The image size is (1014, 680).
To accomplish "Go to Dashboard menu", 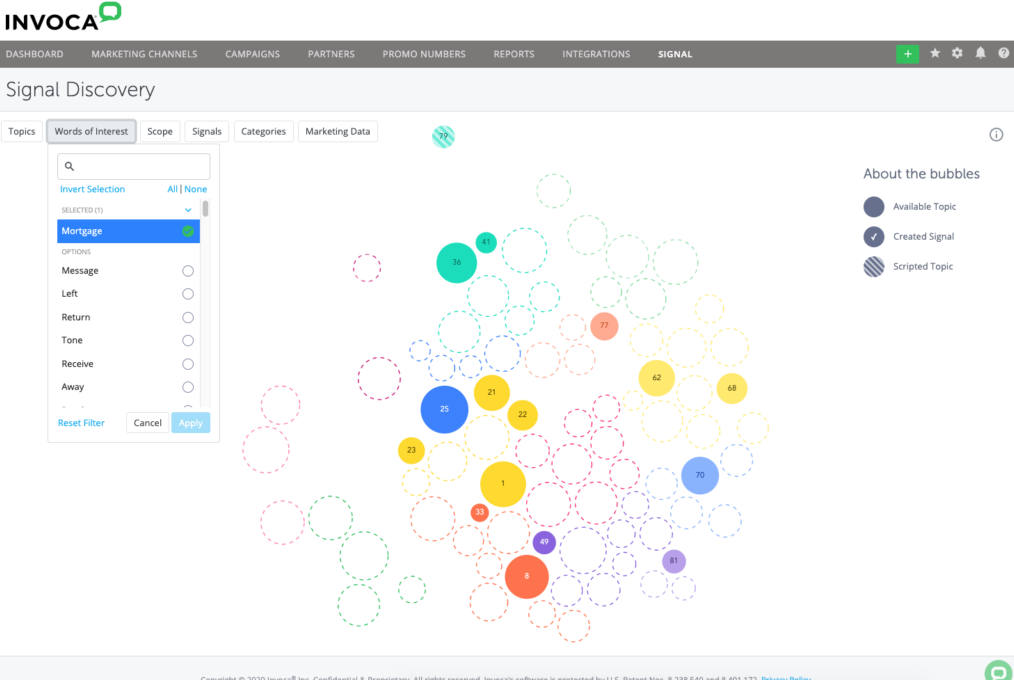I will click(34, 54).
